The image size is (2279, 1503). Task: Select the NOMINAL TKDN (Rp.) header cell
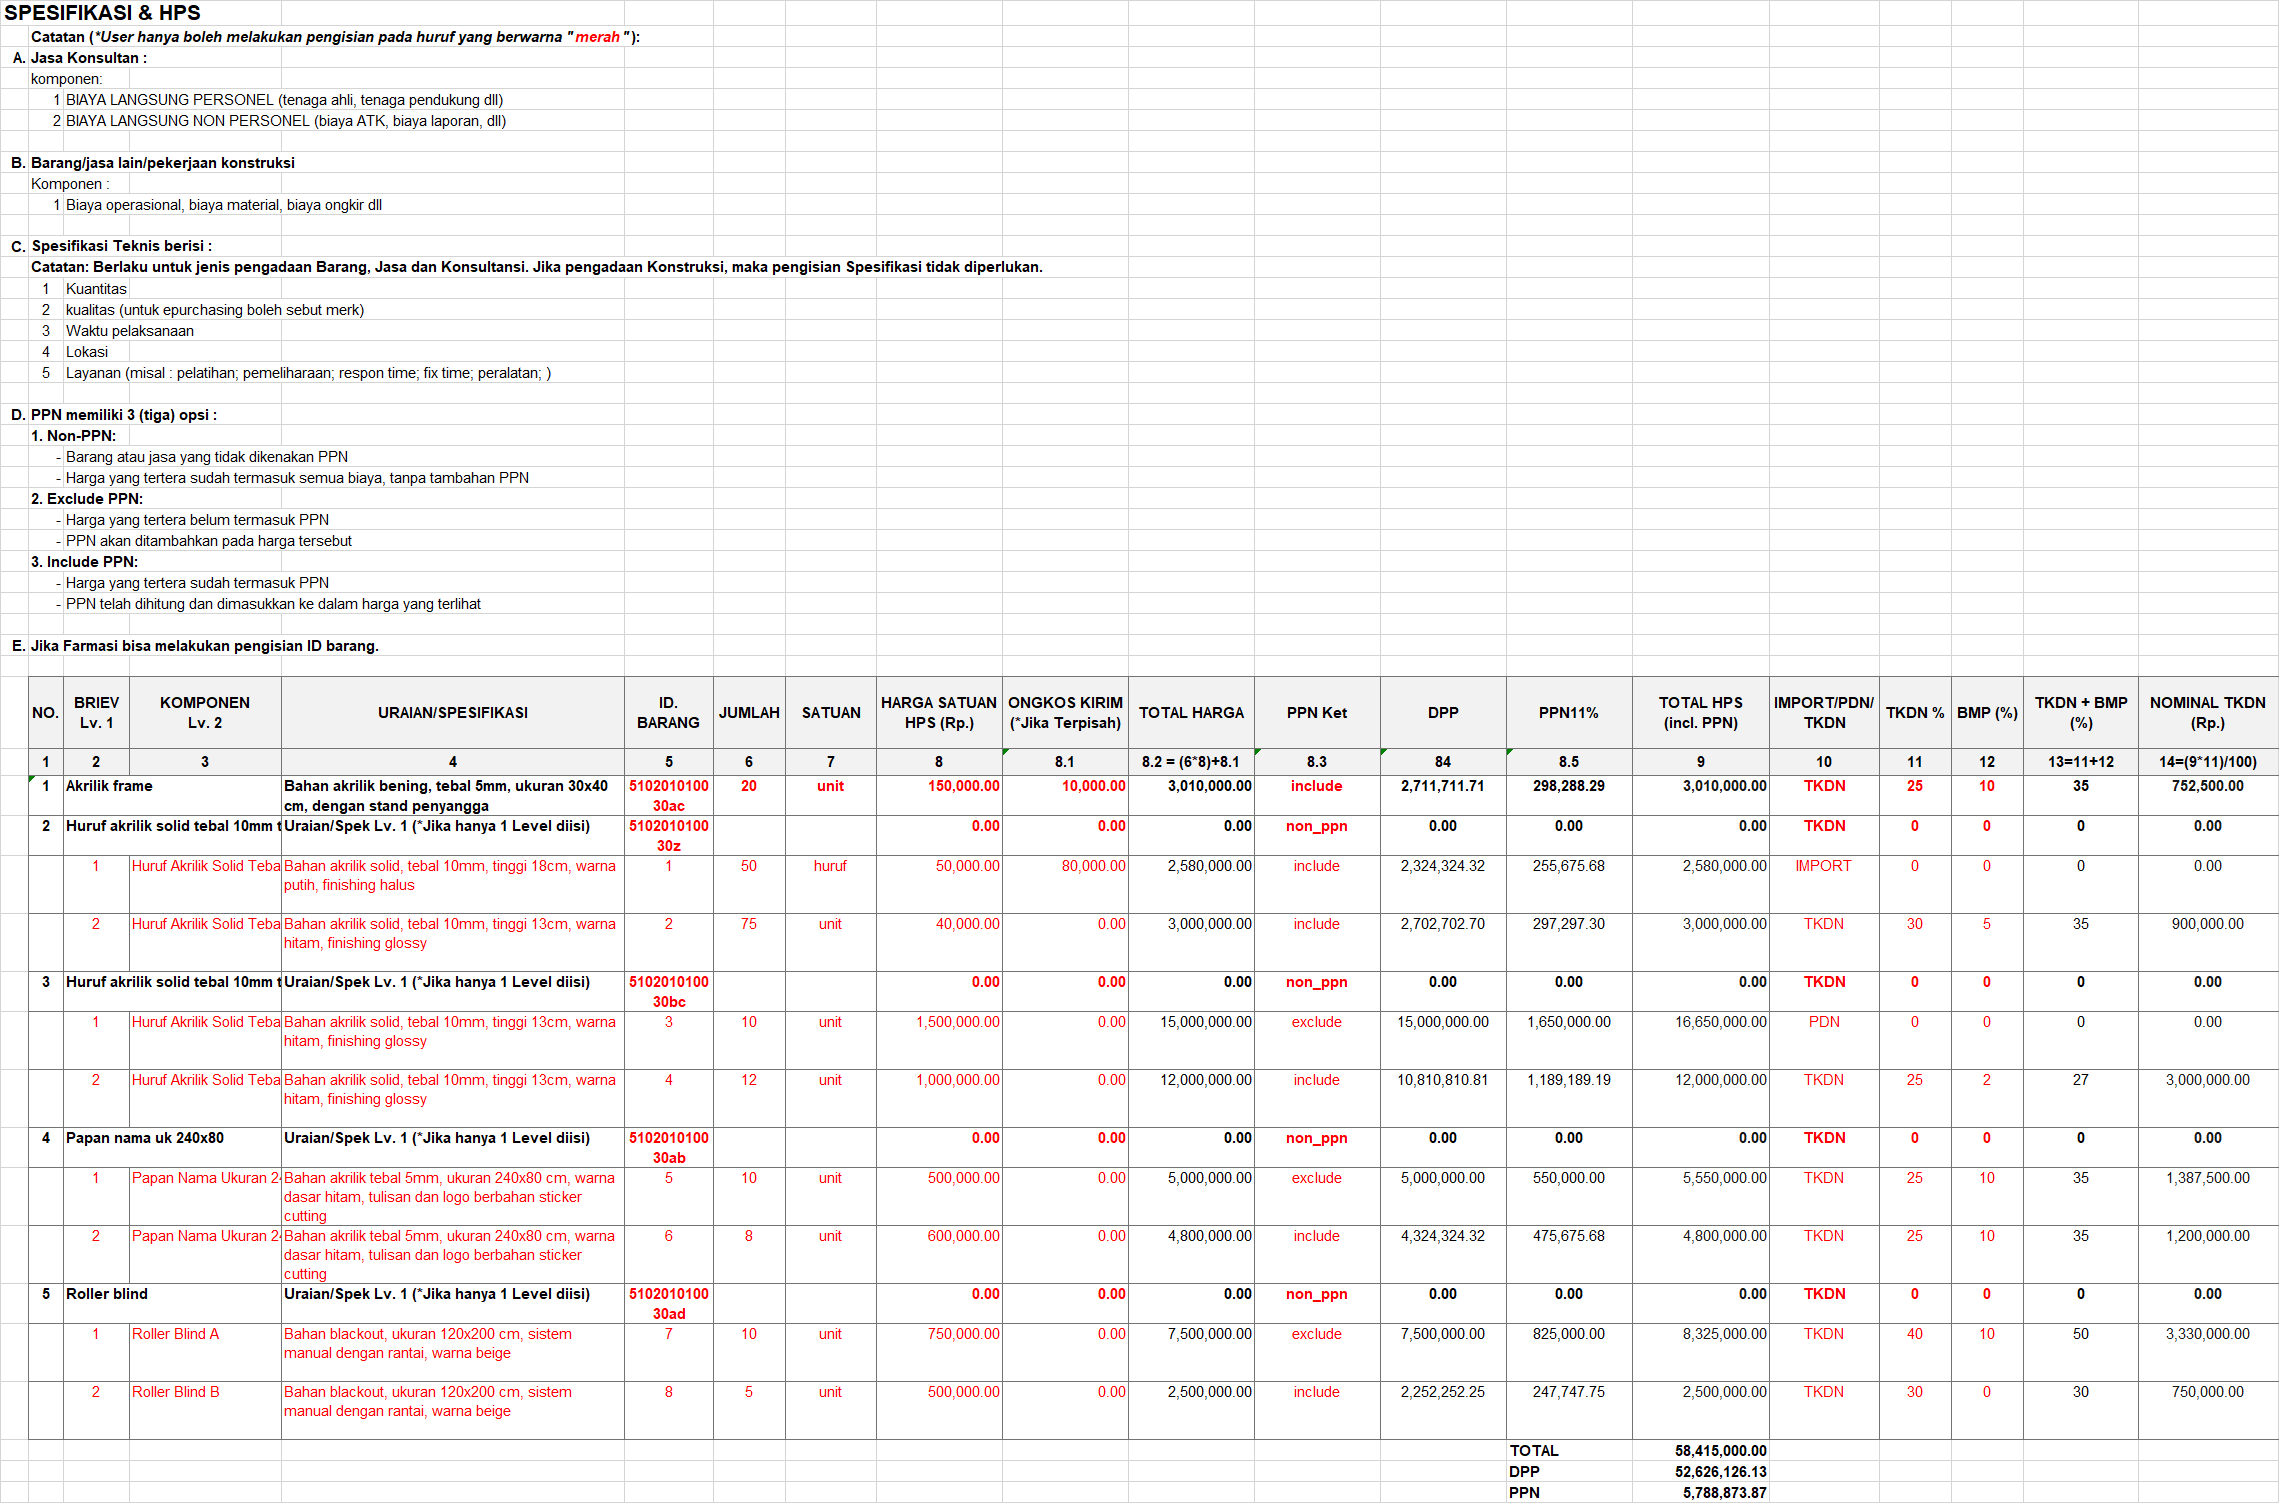click(2207, 713)
